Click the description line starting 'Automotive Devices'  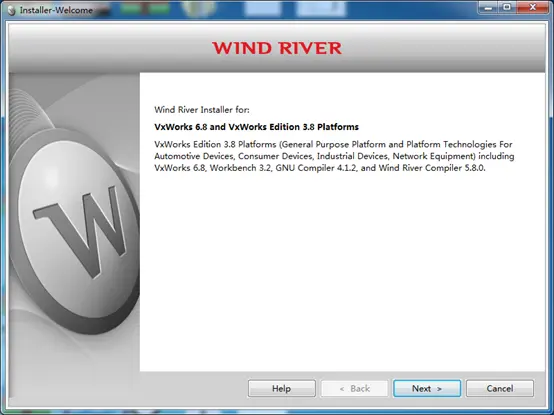click(334, 156)
